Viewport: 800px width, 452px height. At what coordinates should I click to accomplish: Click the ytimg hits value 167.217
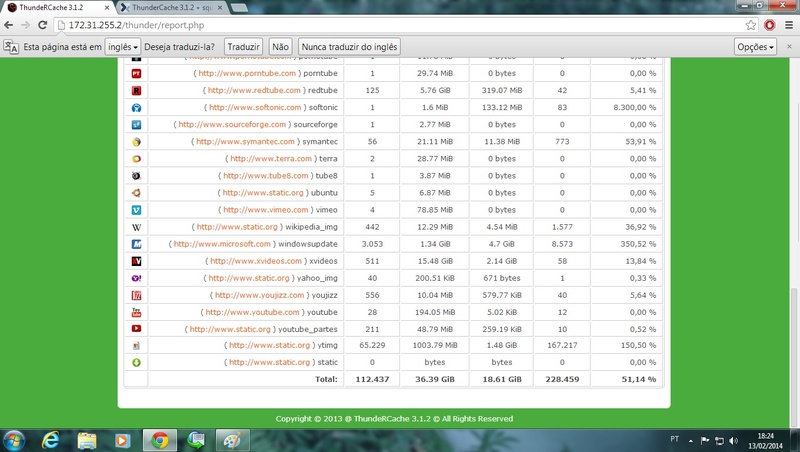pos(562,345)
